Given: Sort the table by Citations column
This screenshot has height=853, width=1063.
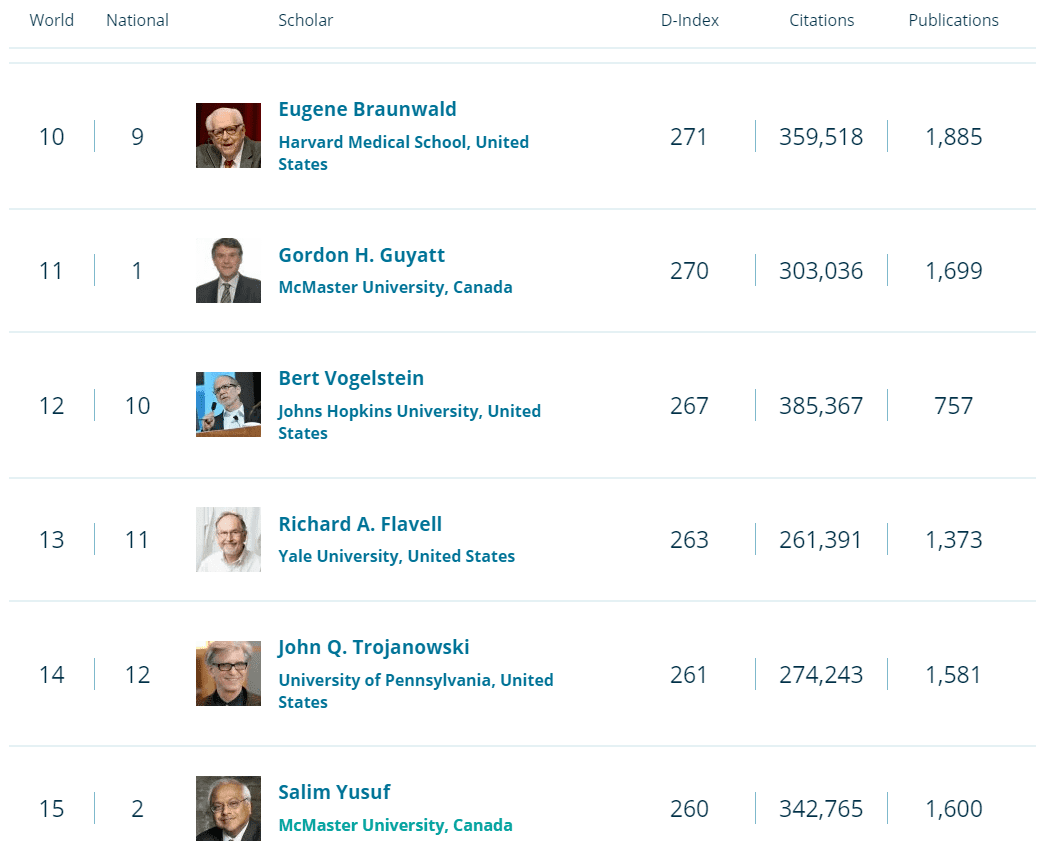Looking at the screenshot, I should pos(821,20).
